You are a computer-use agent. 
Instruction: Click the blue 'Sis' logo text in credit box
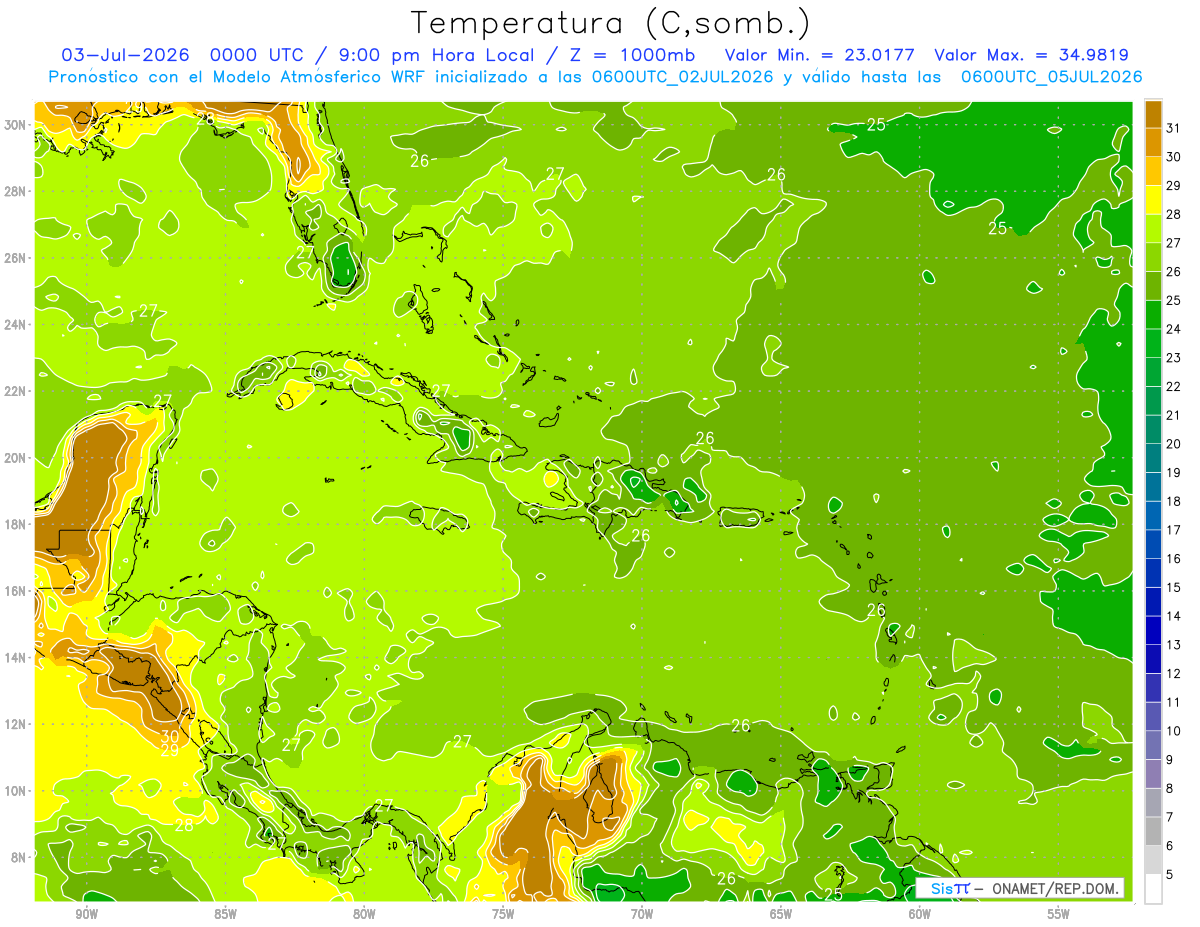(x=941, y=888)
